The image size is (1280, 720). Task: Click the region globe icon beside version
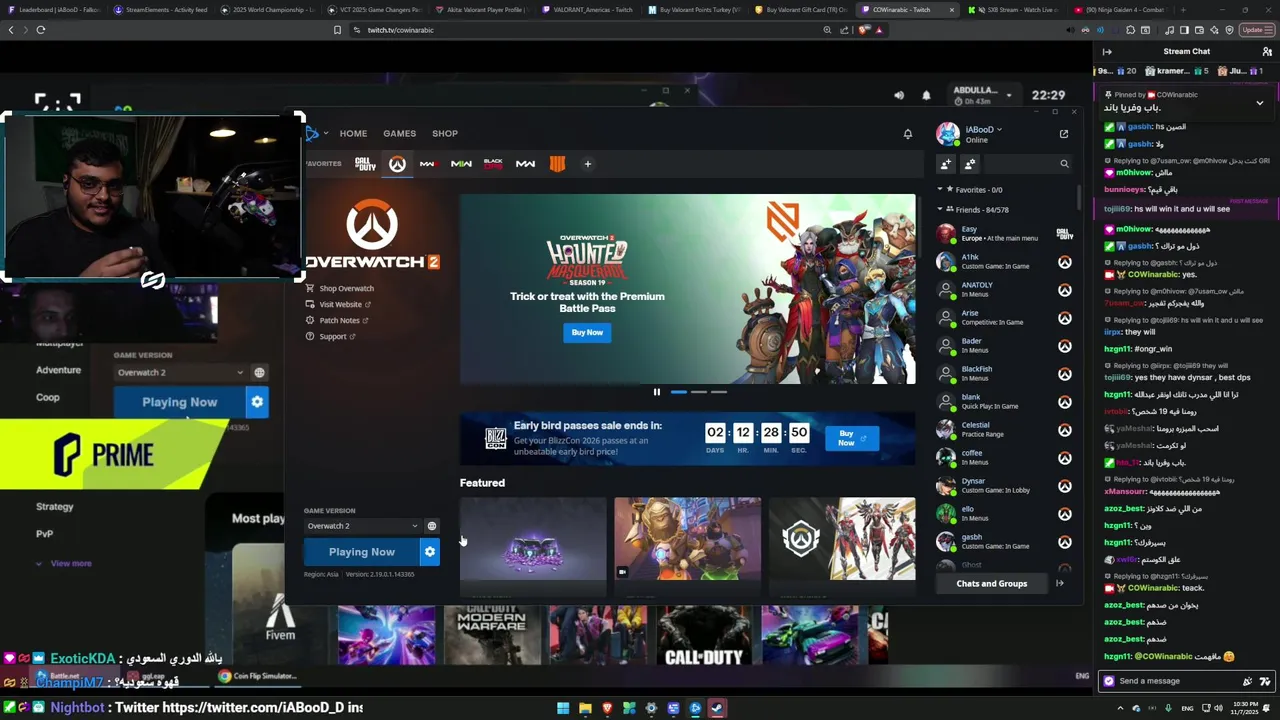tap(432, 526)
